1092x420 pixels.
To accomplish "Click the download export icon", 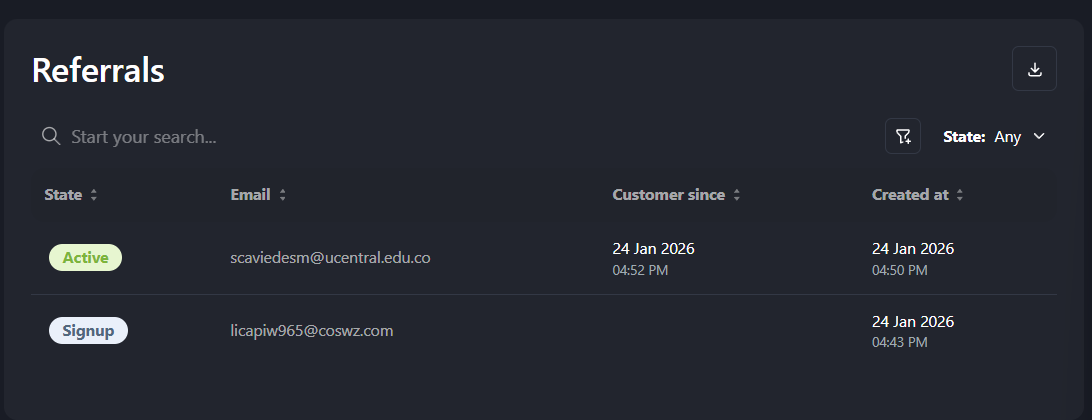I will 1034,69.
